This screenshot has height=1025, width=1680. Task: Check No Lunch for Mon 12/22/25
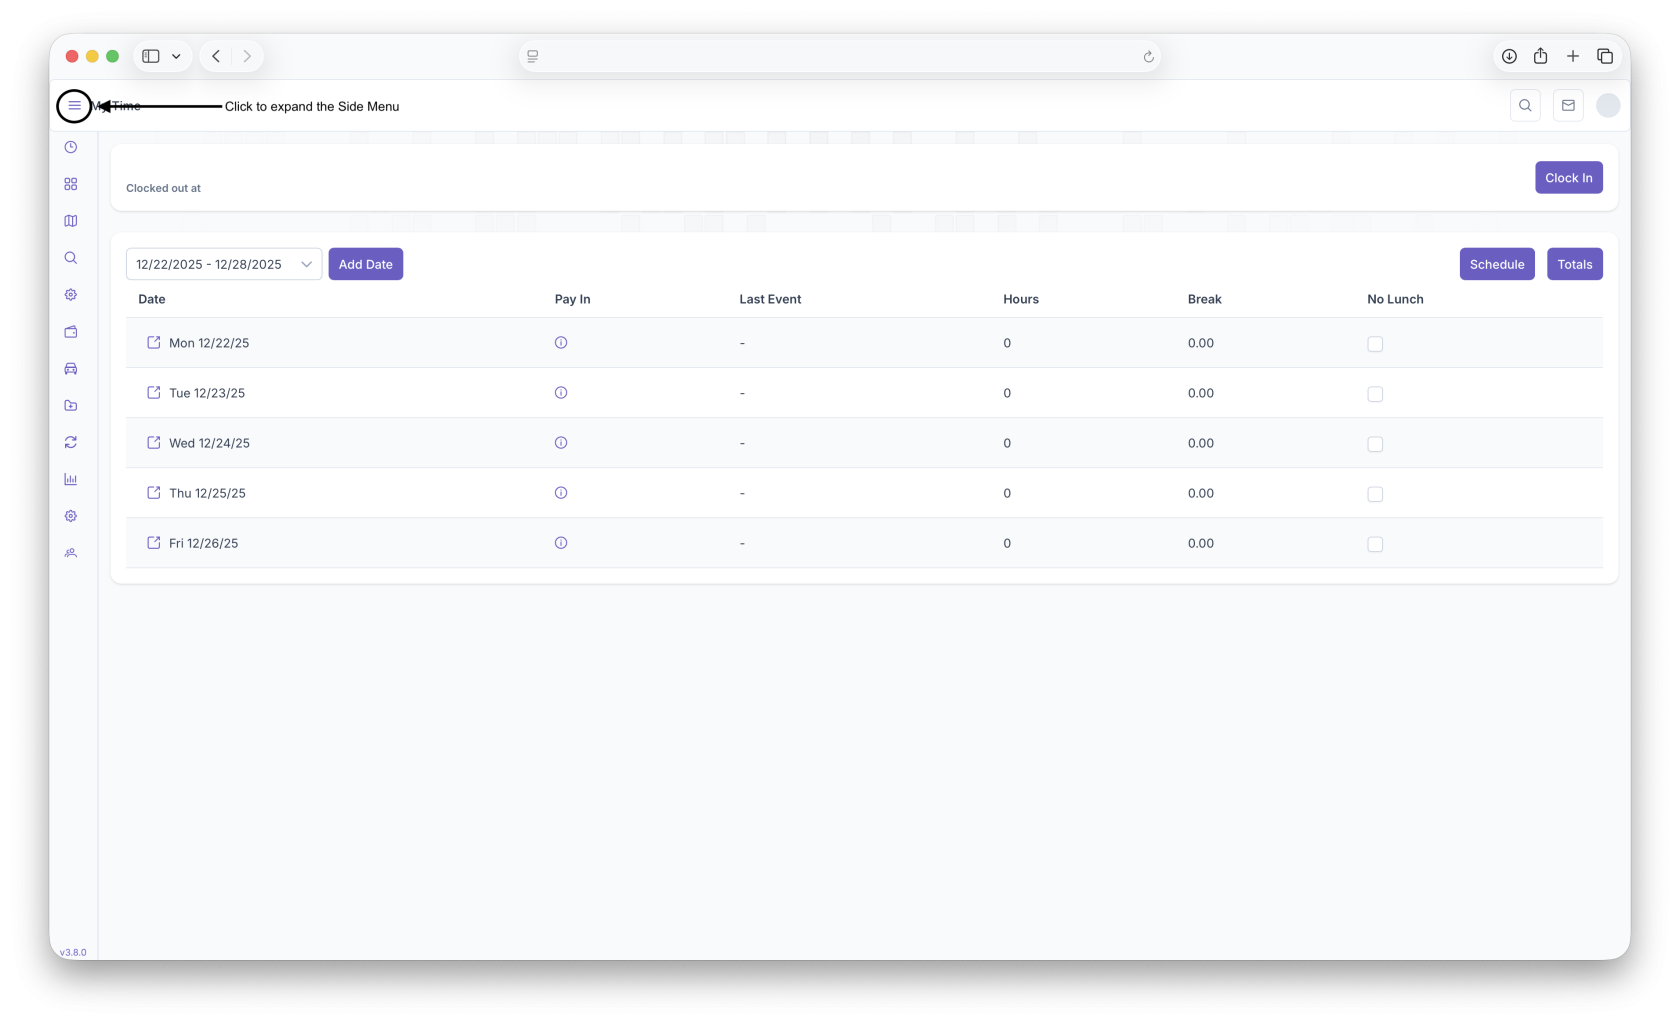click(x=1375, y=344)
